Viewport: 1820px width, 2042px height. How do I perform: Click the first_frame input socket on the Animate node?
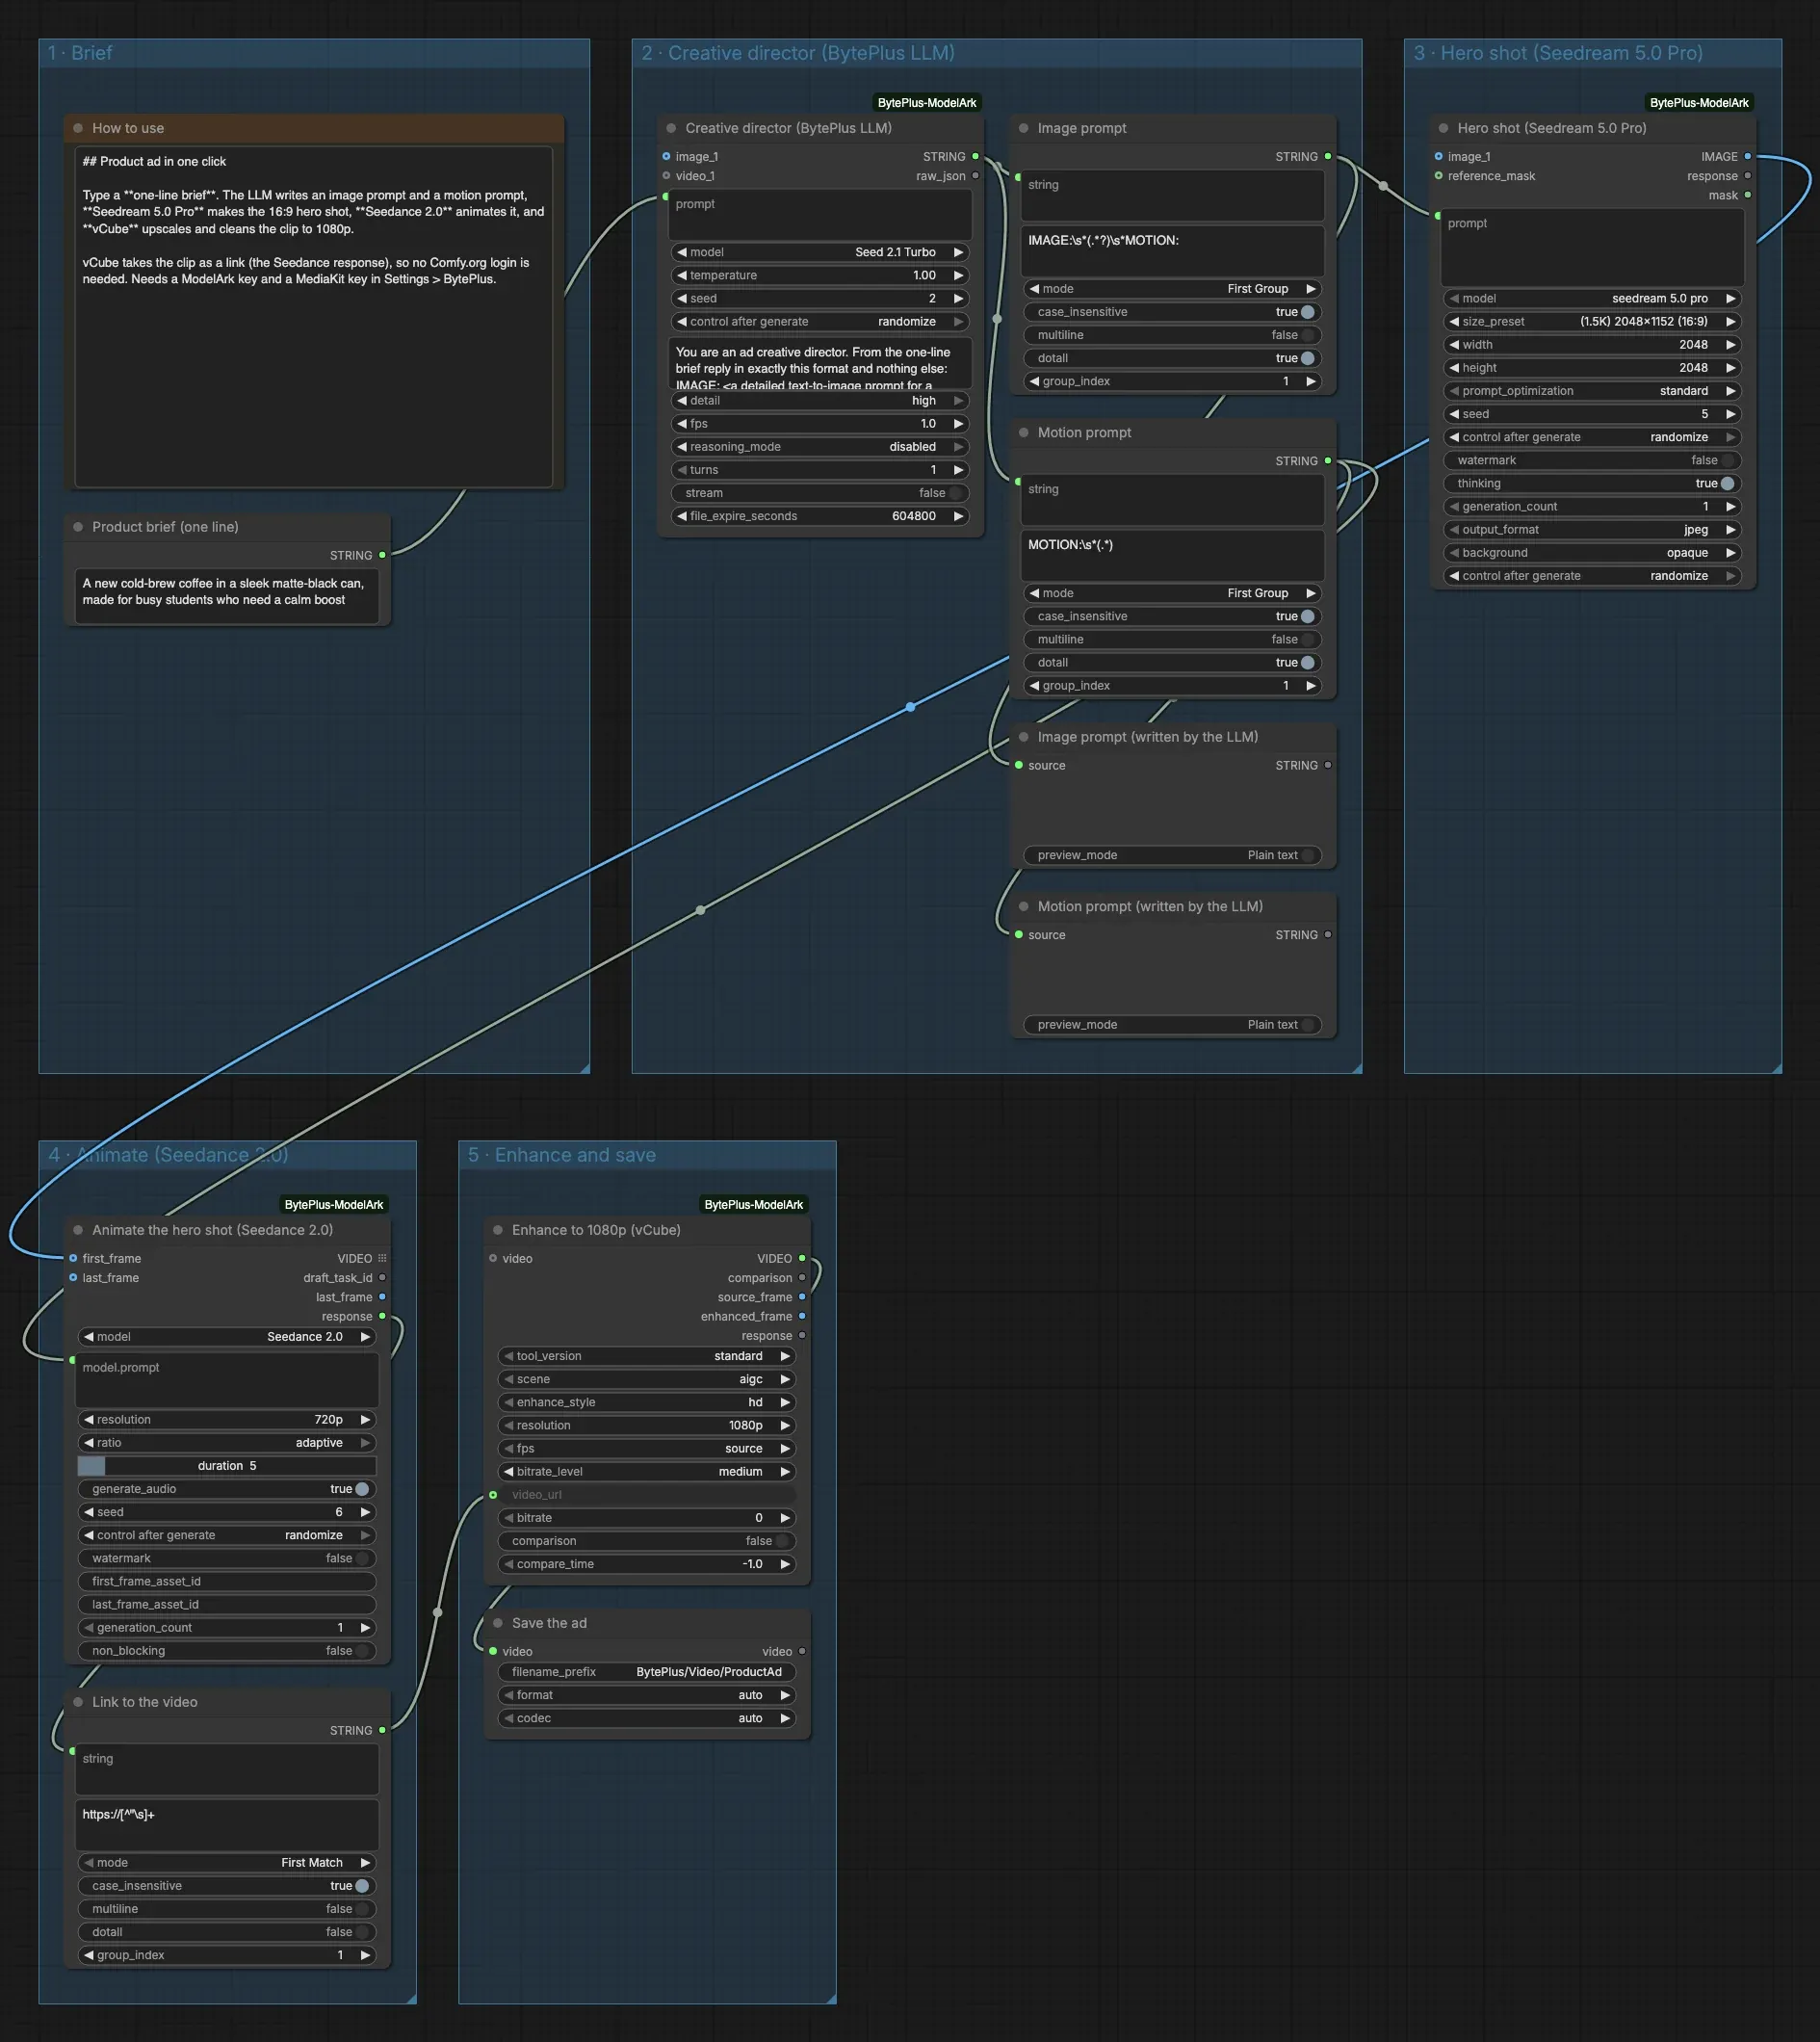point(73,1258)
